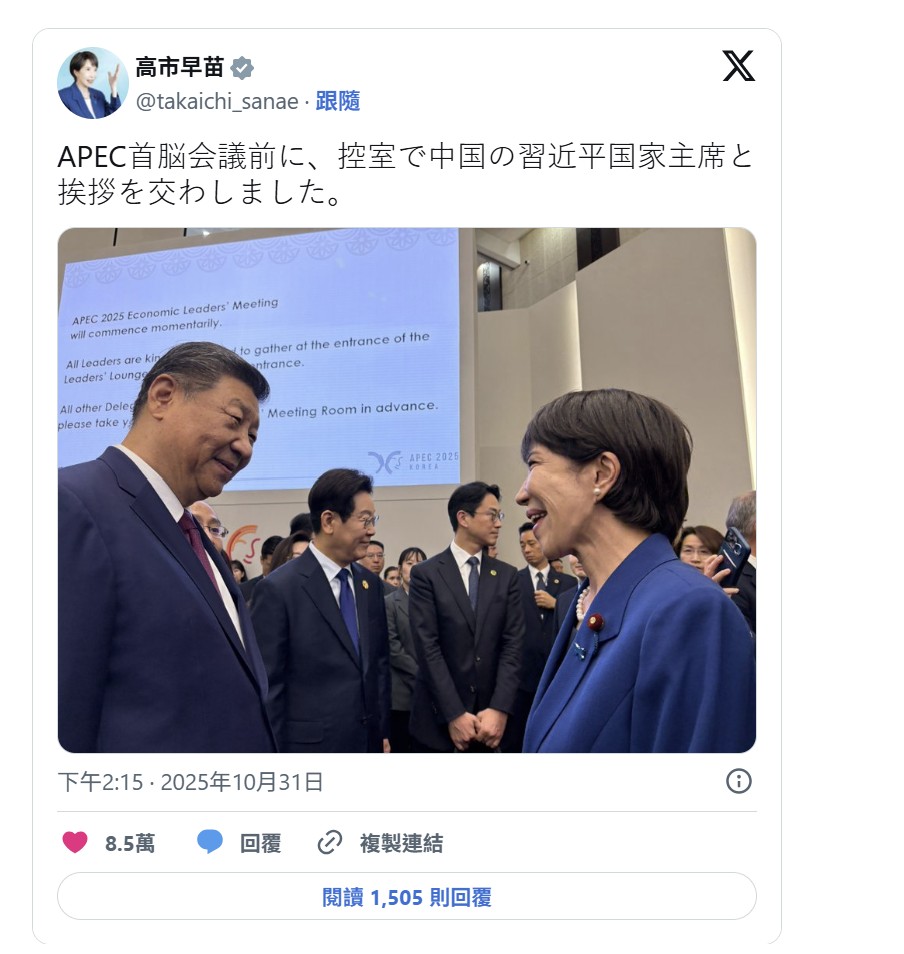Open 閱讀 1,505 則回覆 replies button

coord(407,897)
